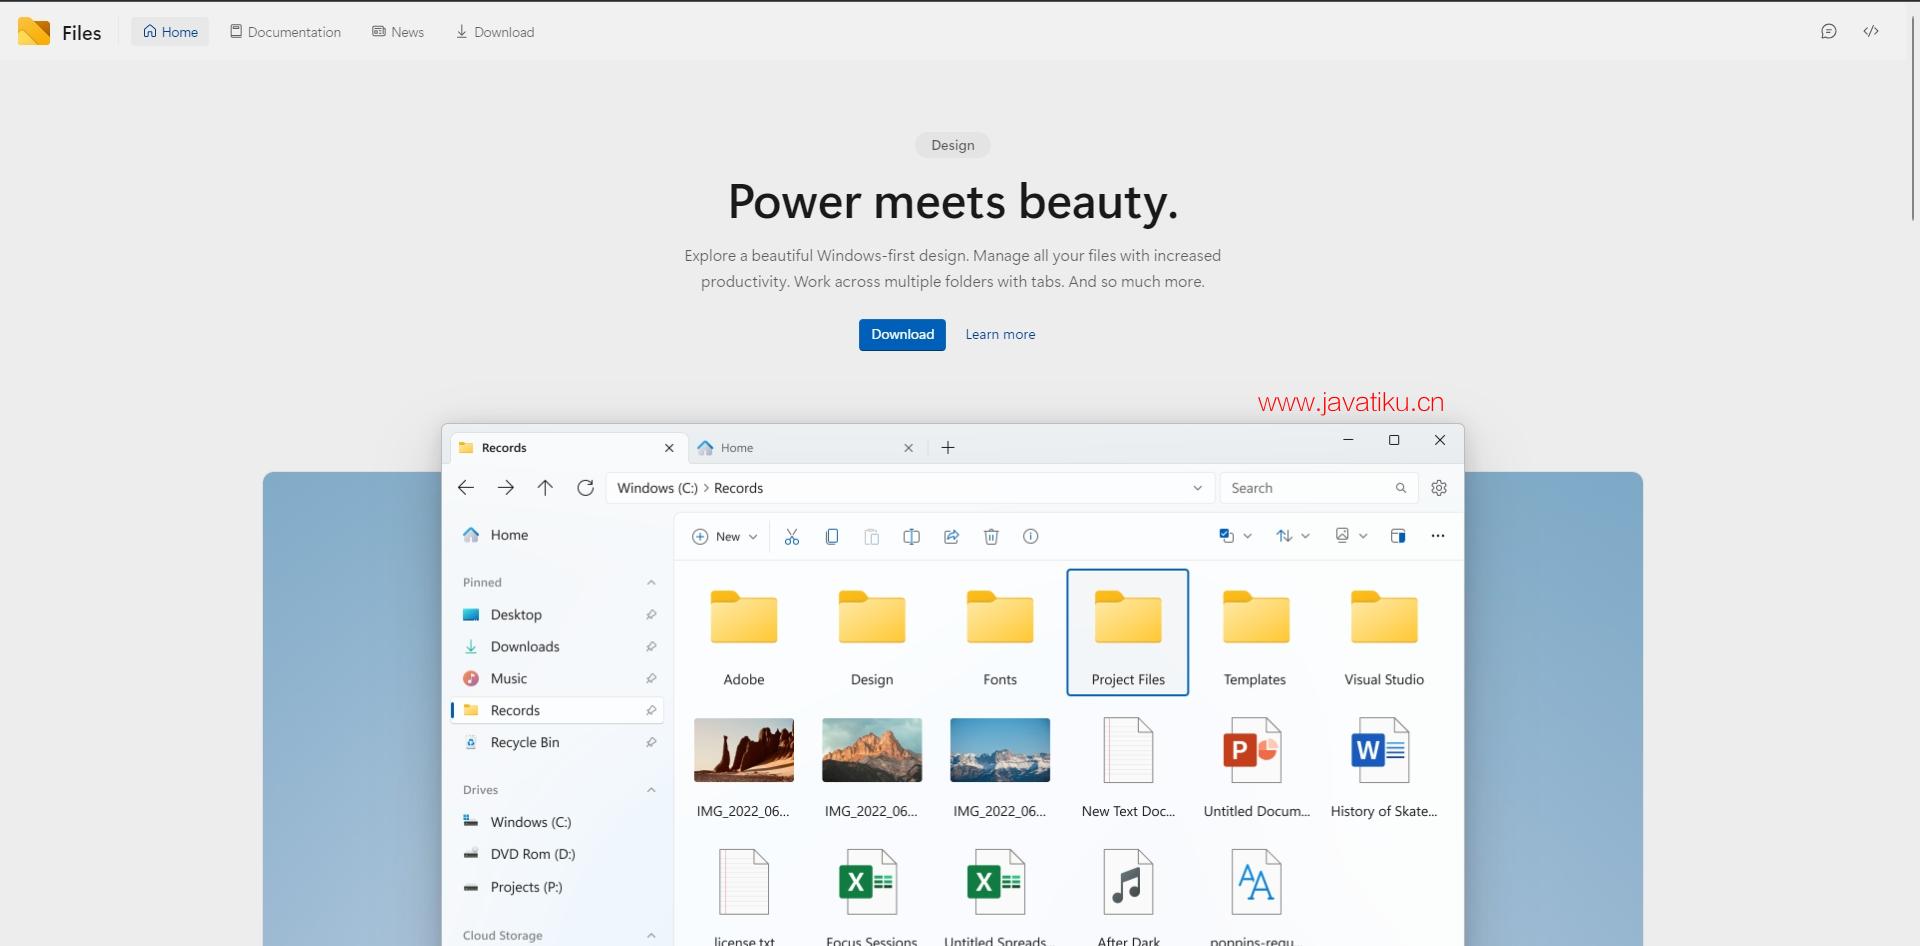This screenshot has width=1920, height=946.
Task: Select the Fonts folder
Action: click(x=1000, y=633)
